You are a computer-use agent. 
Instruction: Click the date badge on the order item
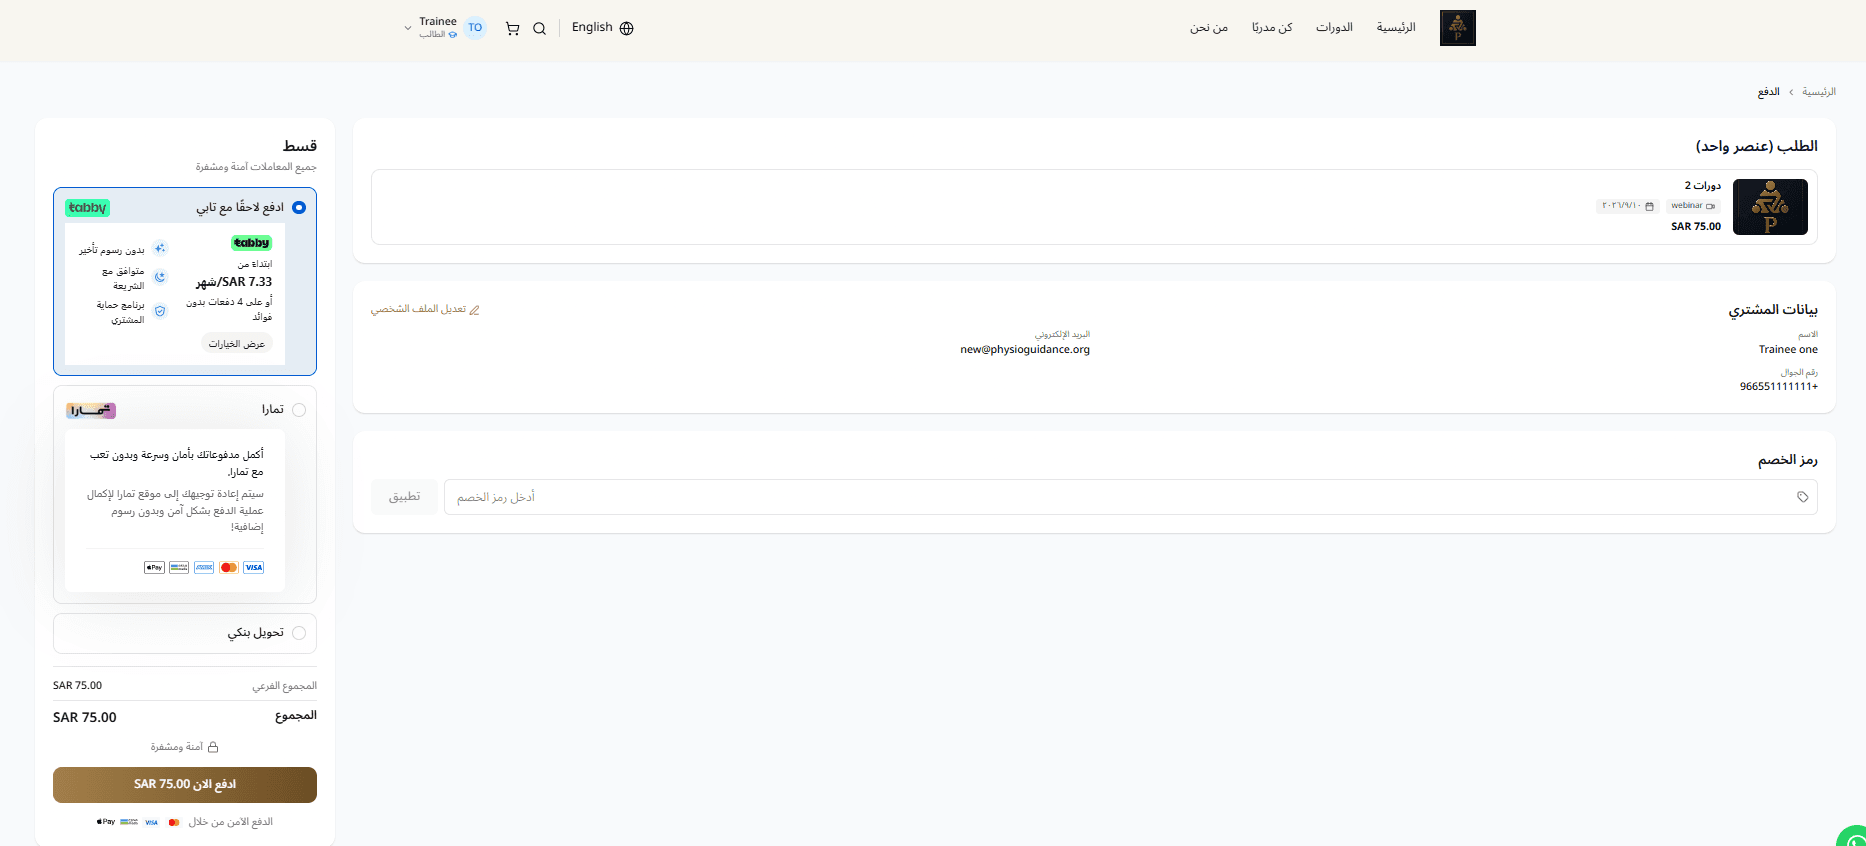click(x=1628, y=206)
